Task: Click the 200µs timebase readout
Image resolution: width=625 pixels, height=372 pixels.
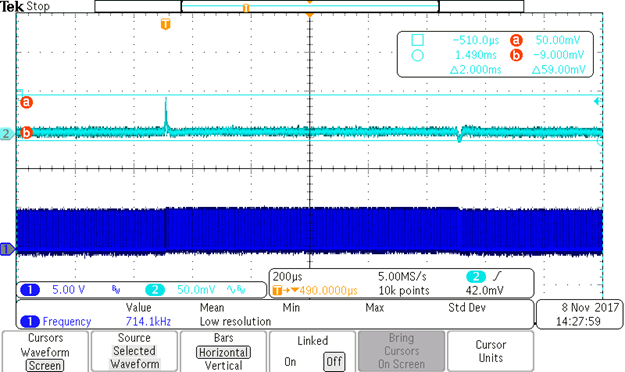Action: [x=288, y=276]
